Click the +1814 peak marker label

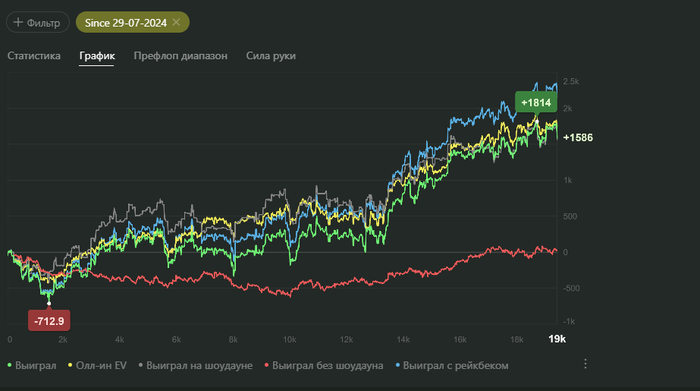(x=536, y=103)
